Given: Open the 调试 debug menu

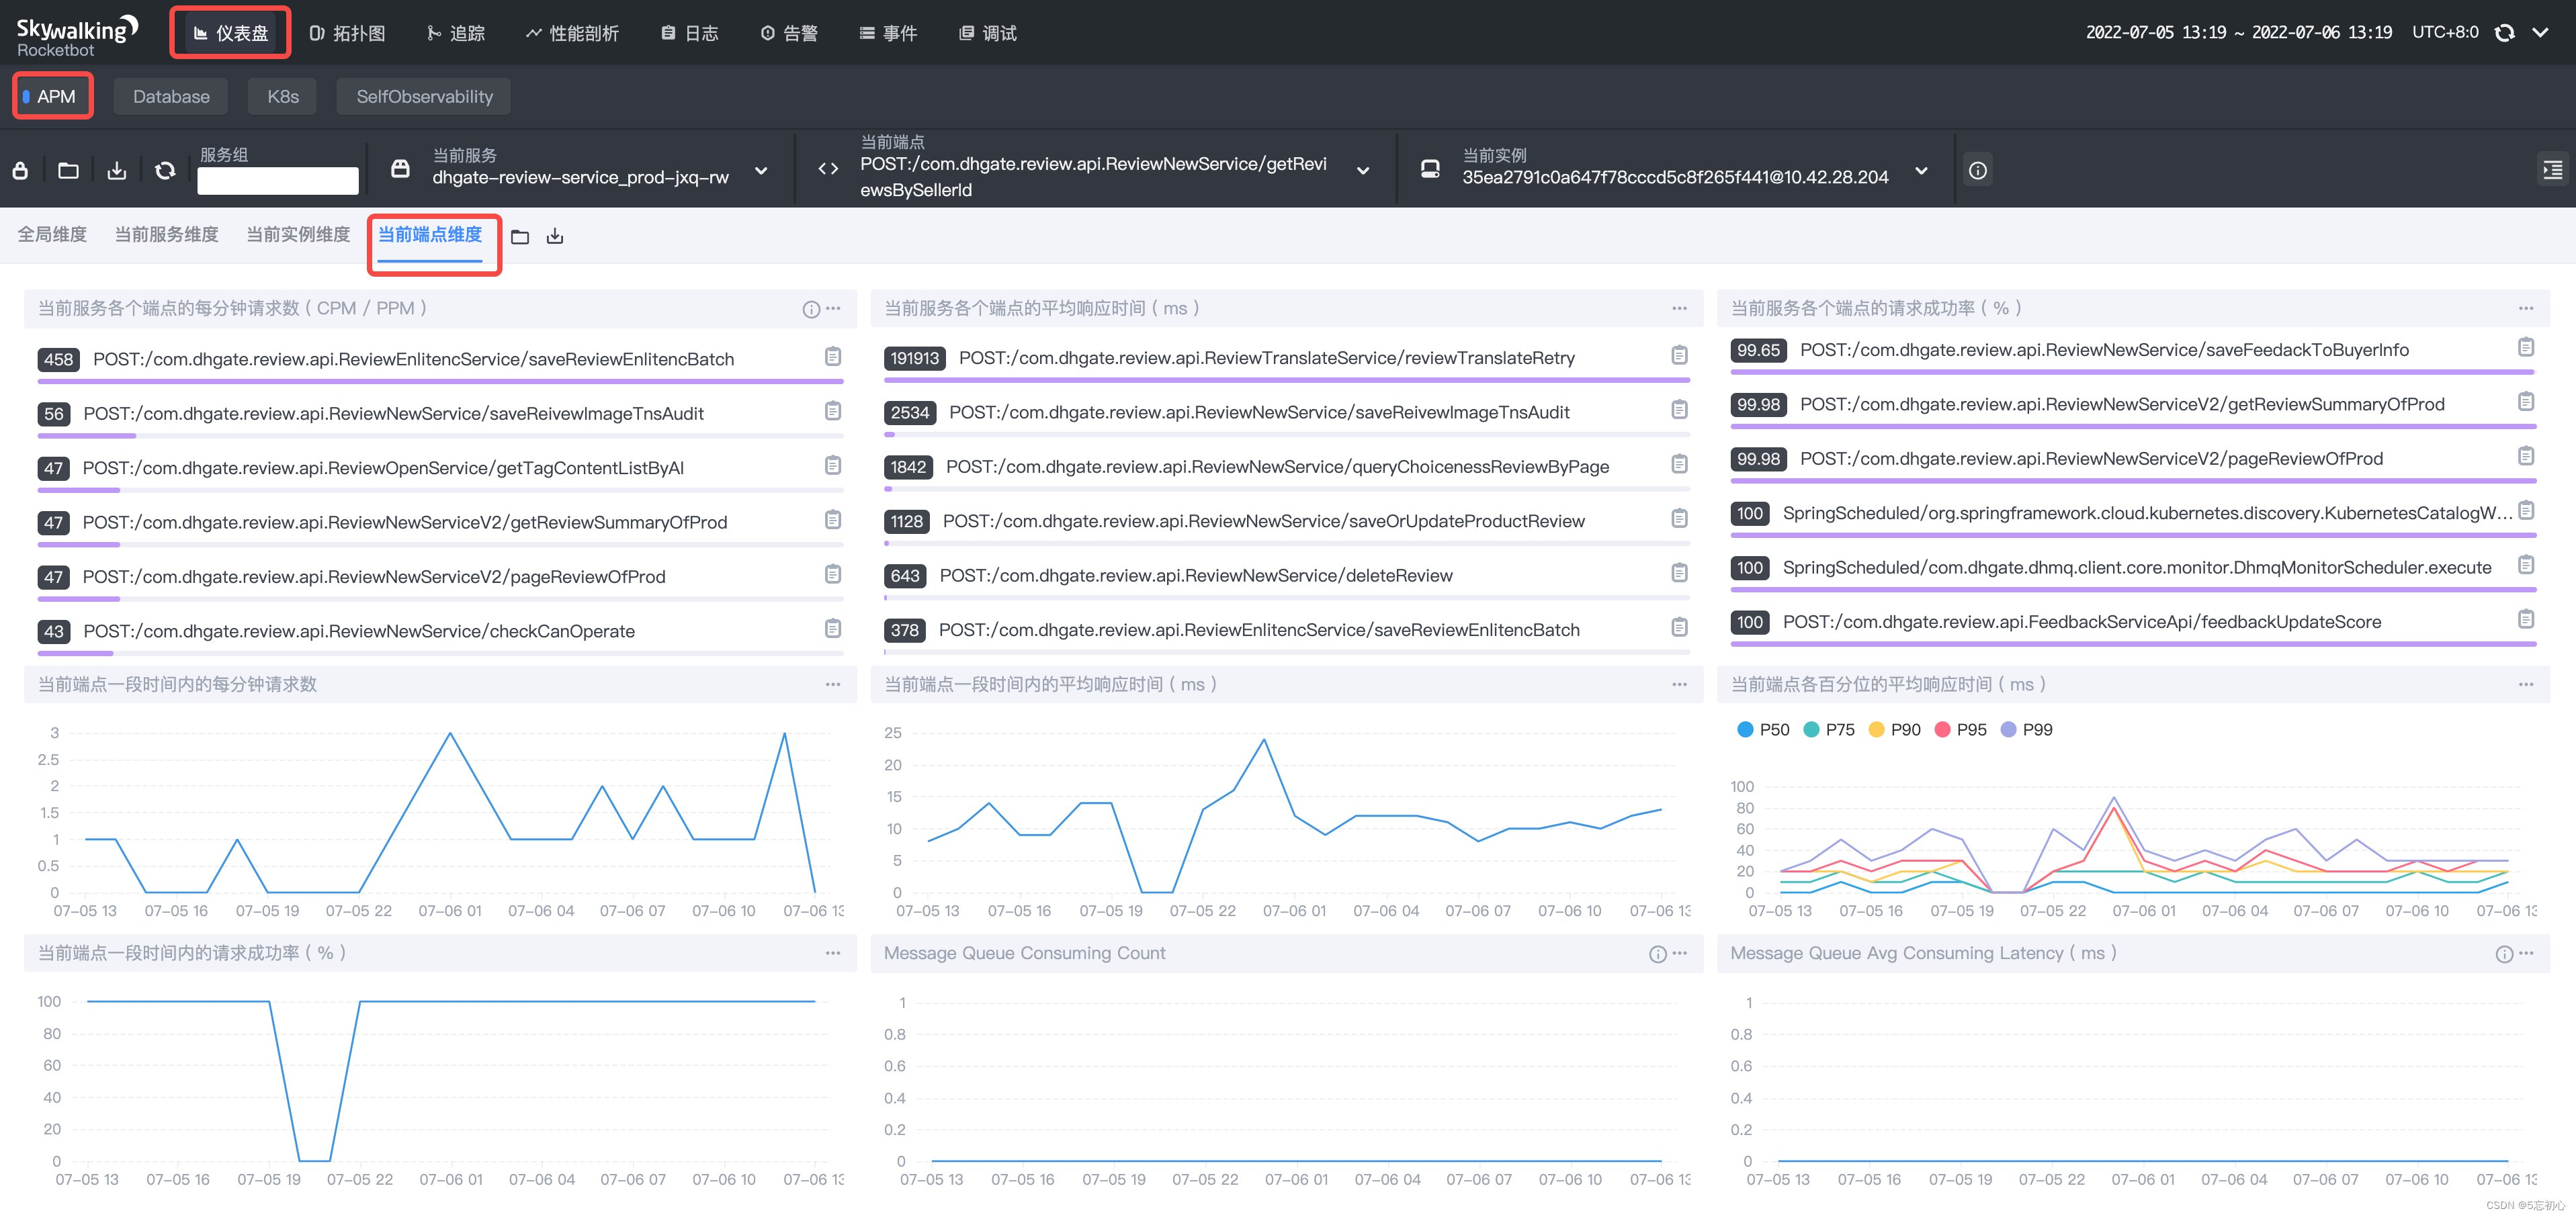Looking at the screenshot, I should 989,33.
